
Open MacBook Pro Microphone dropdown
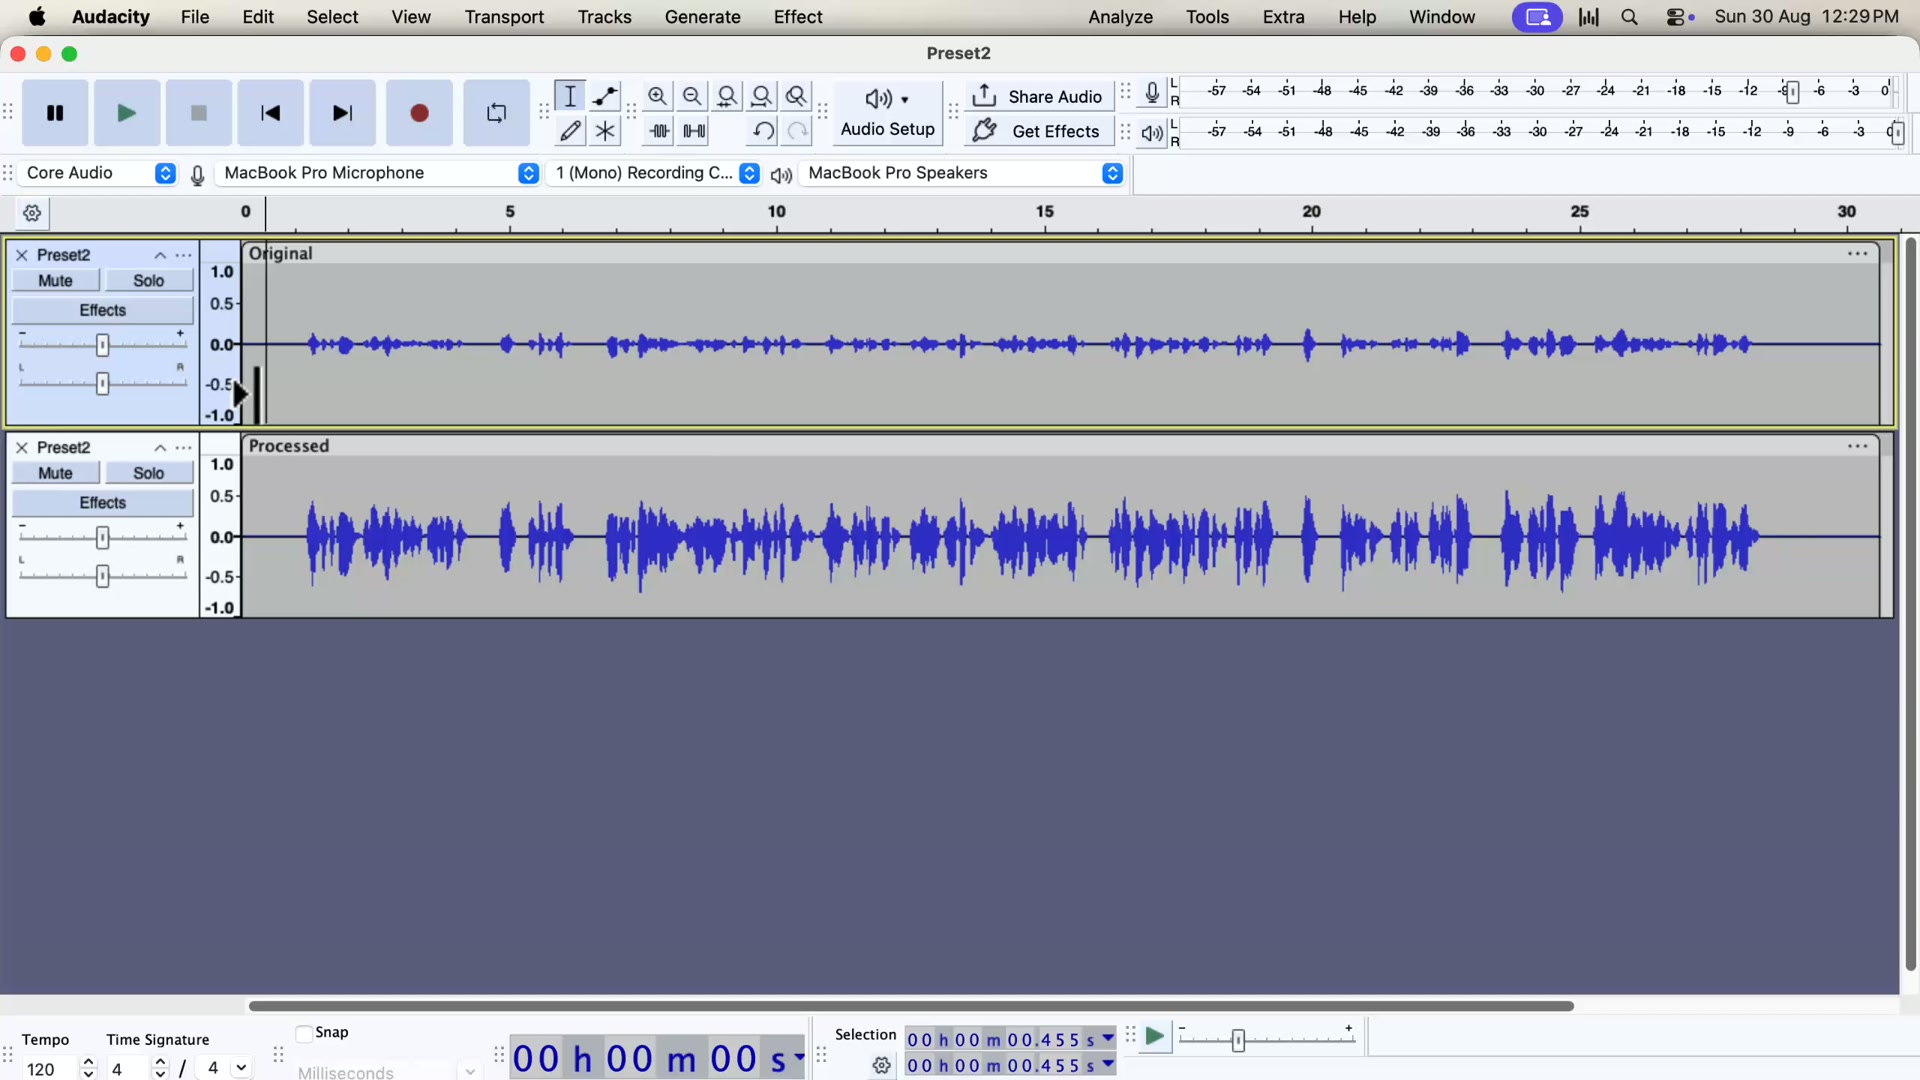pyautogui.click(x=379, y=173)
